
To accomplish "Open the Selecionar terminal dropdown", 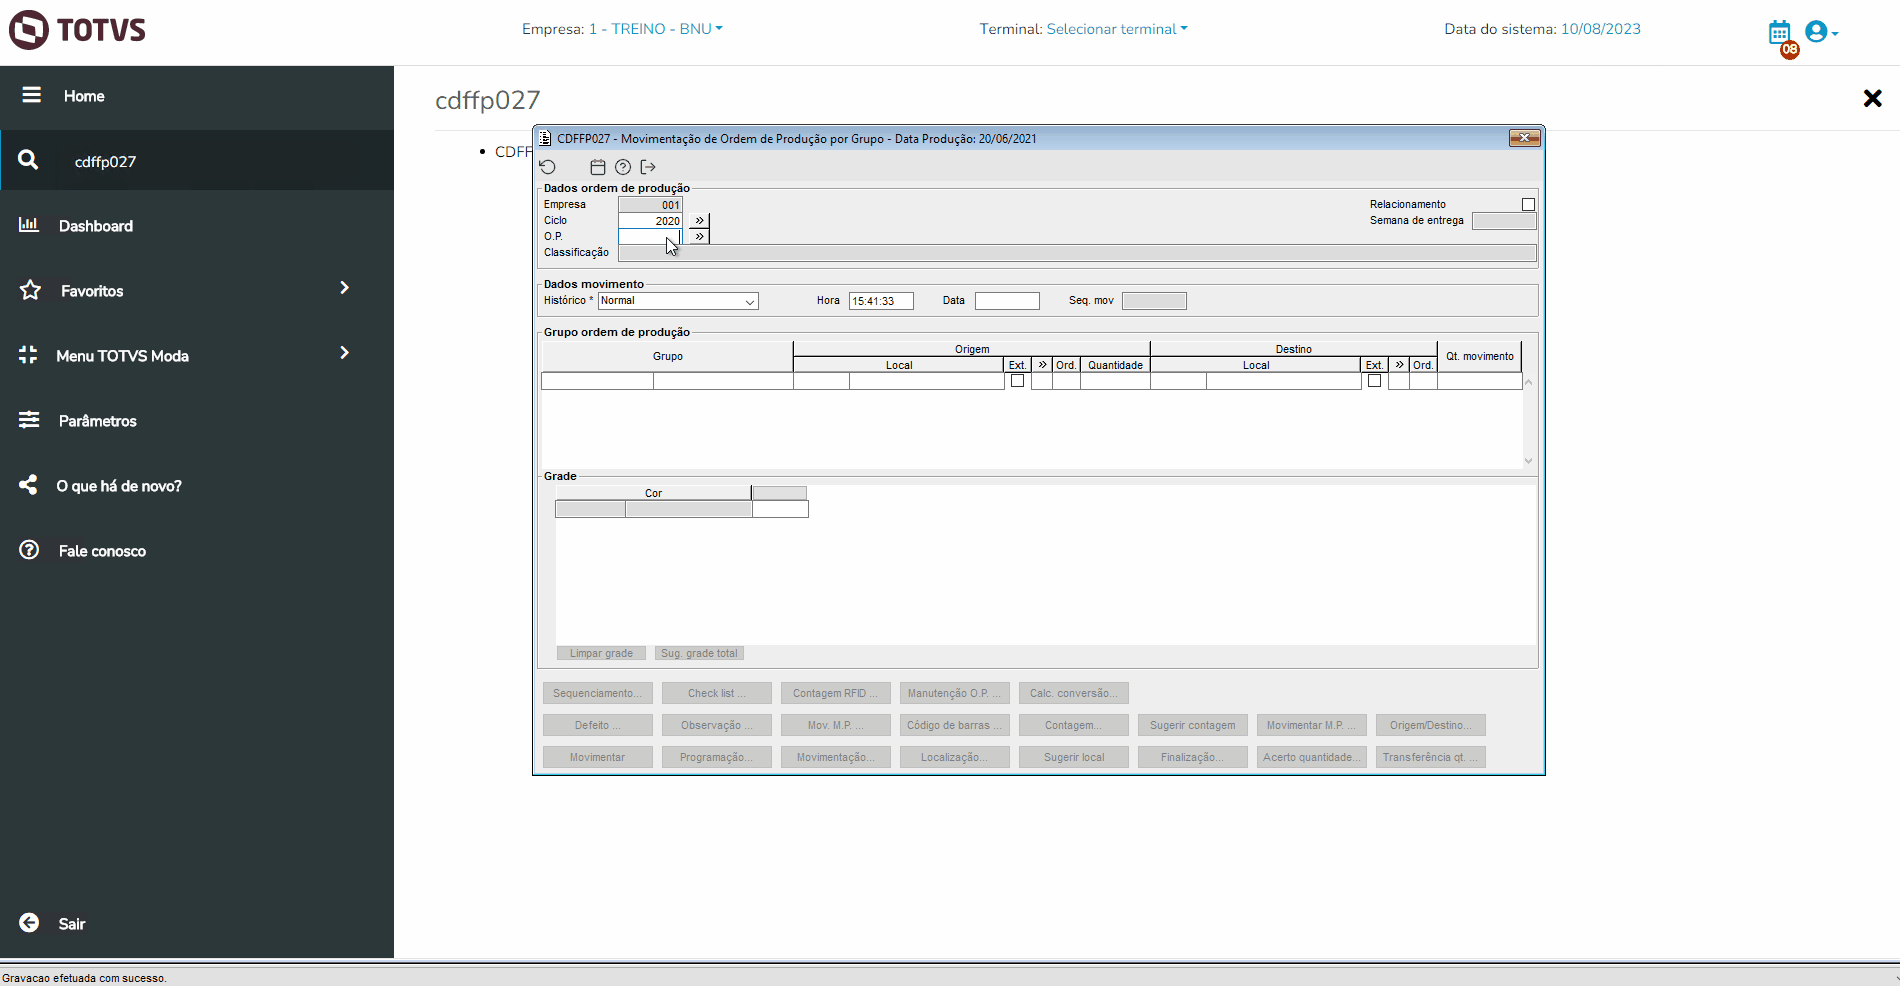I will click(1117, 29).
